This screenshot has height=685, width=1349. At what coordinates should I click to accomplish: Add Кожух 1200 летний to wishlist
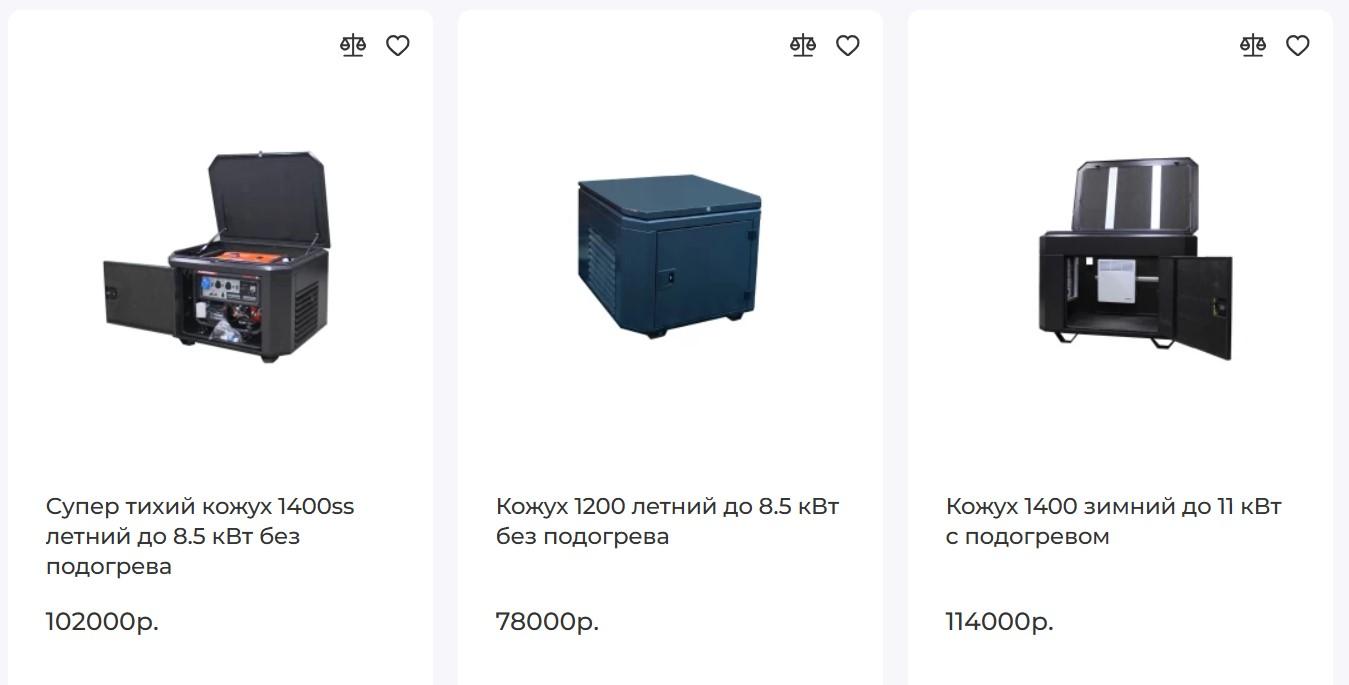848,46
